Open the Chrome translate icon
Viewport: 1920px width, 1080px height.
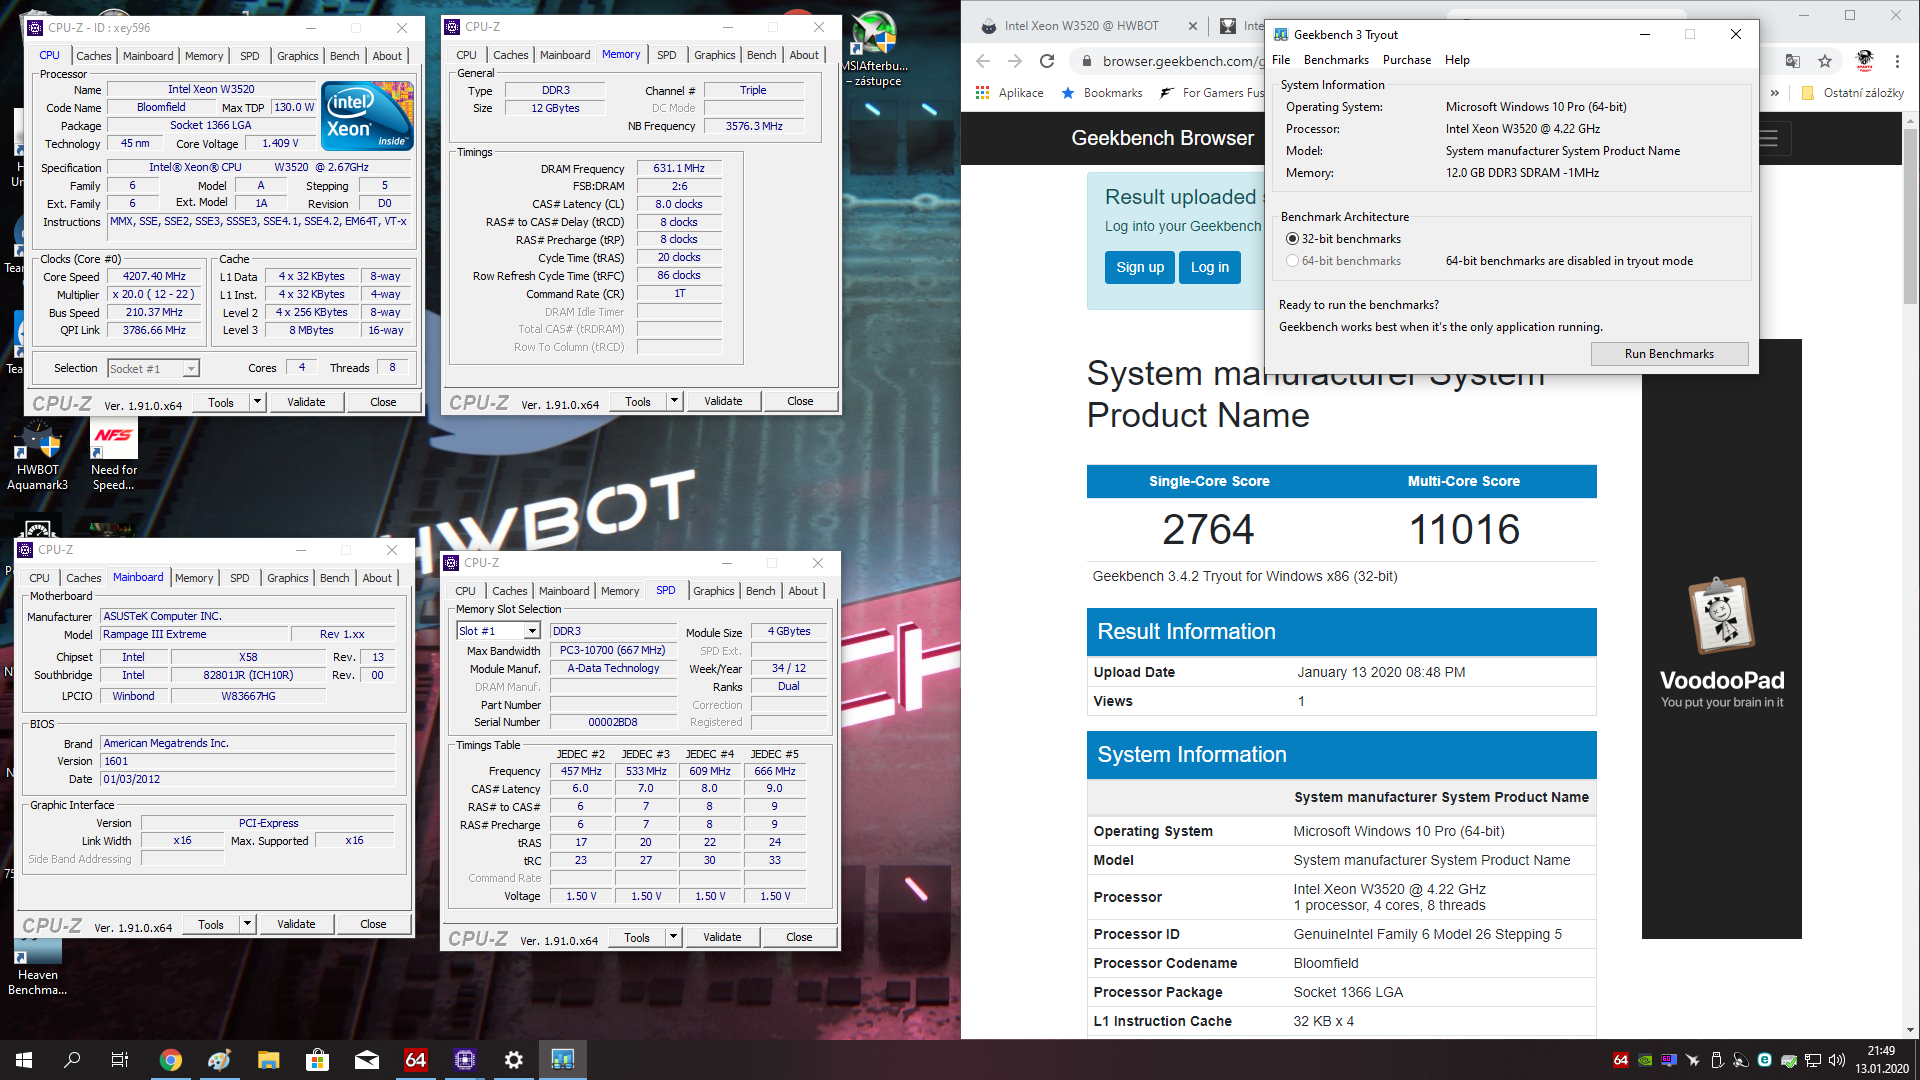[1793, 61]
